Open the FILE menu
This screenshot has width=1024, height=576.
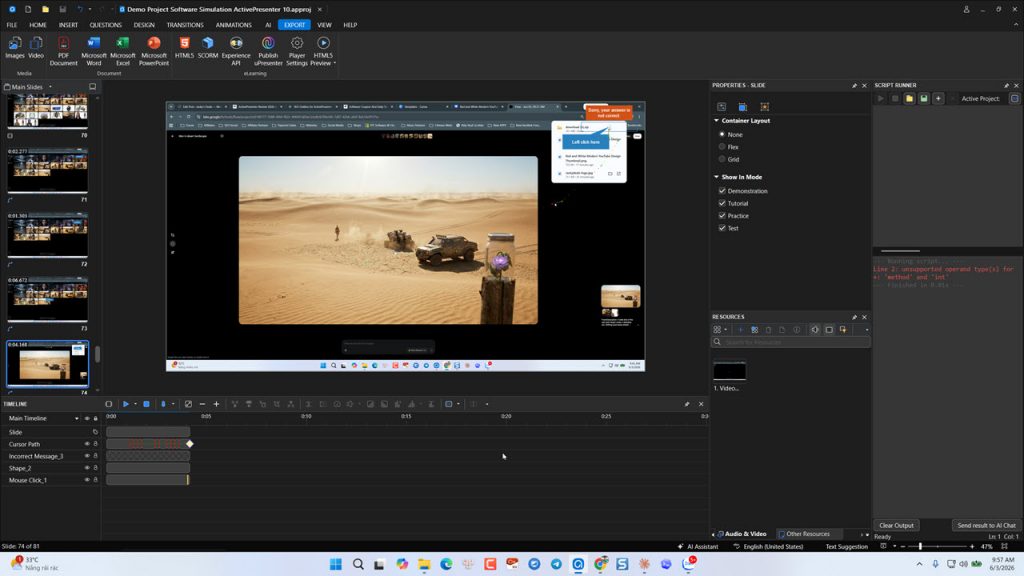(x=12, y=25)
